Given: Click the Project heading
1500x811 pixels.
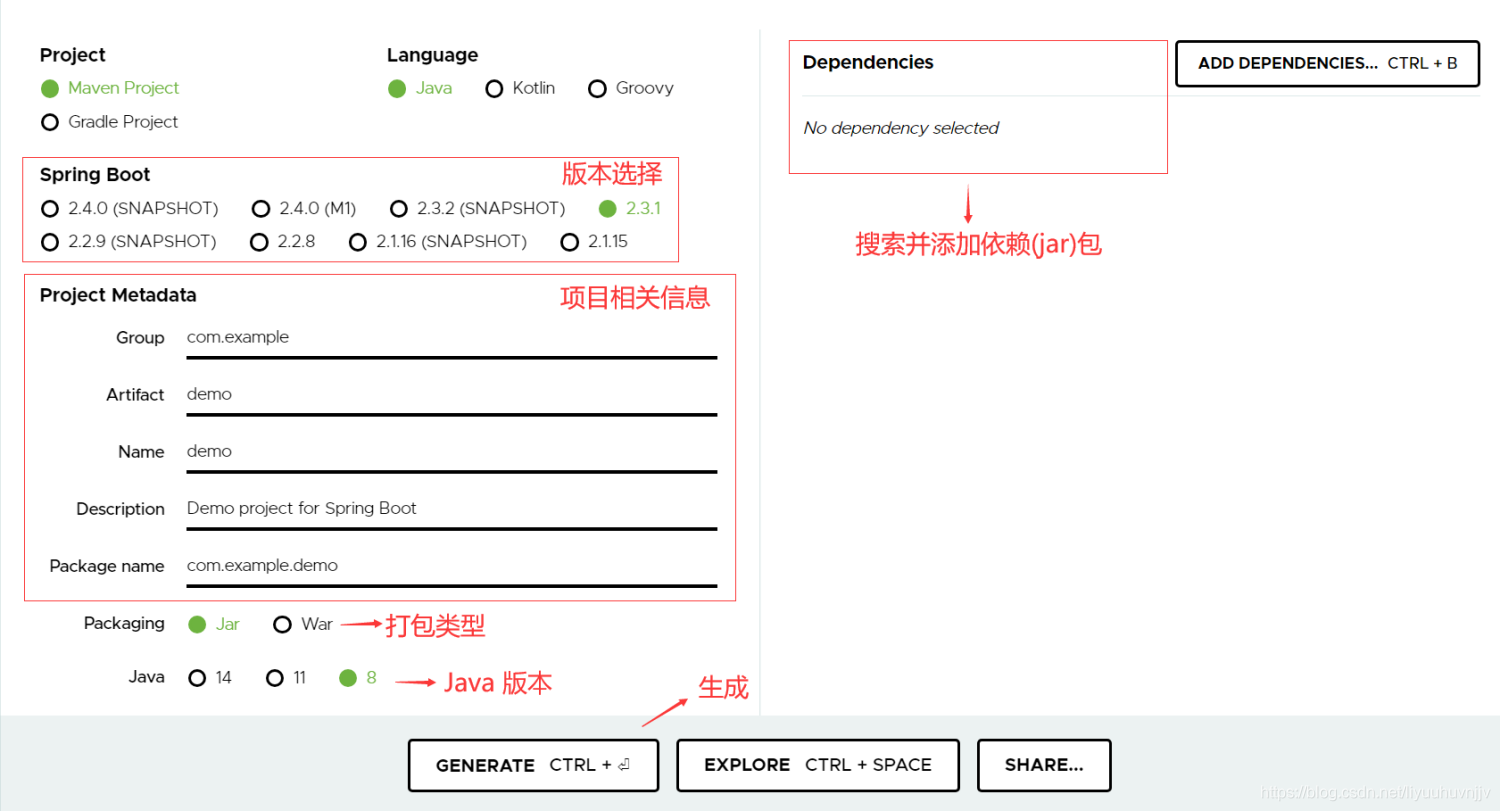Looking at the screenshot, I should pyautogui.click(x=73, y=55).
